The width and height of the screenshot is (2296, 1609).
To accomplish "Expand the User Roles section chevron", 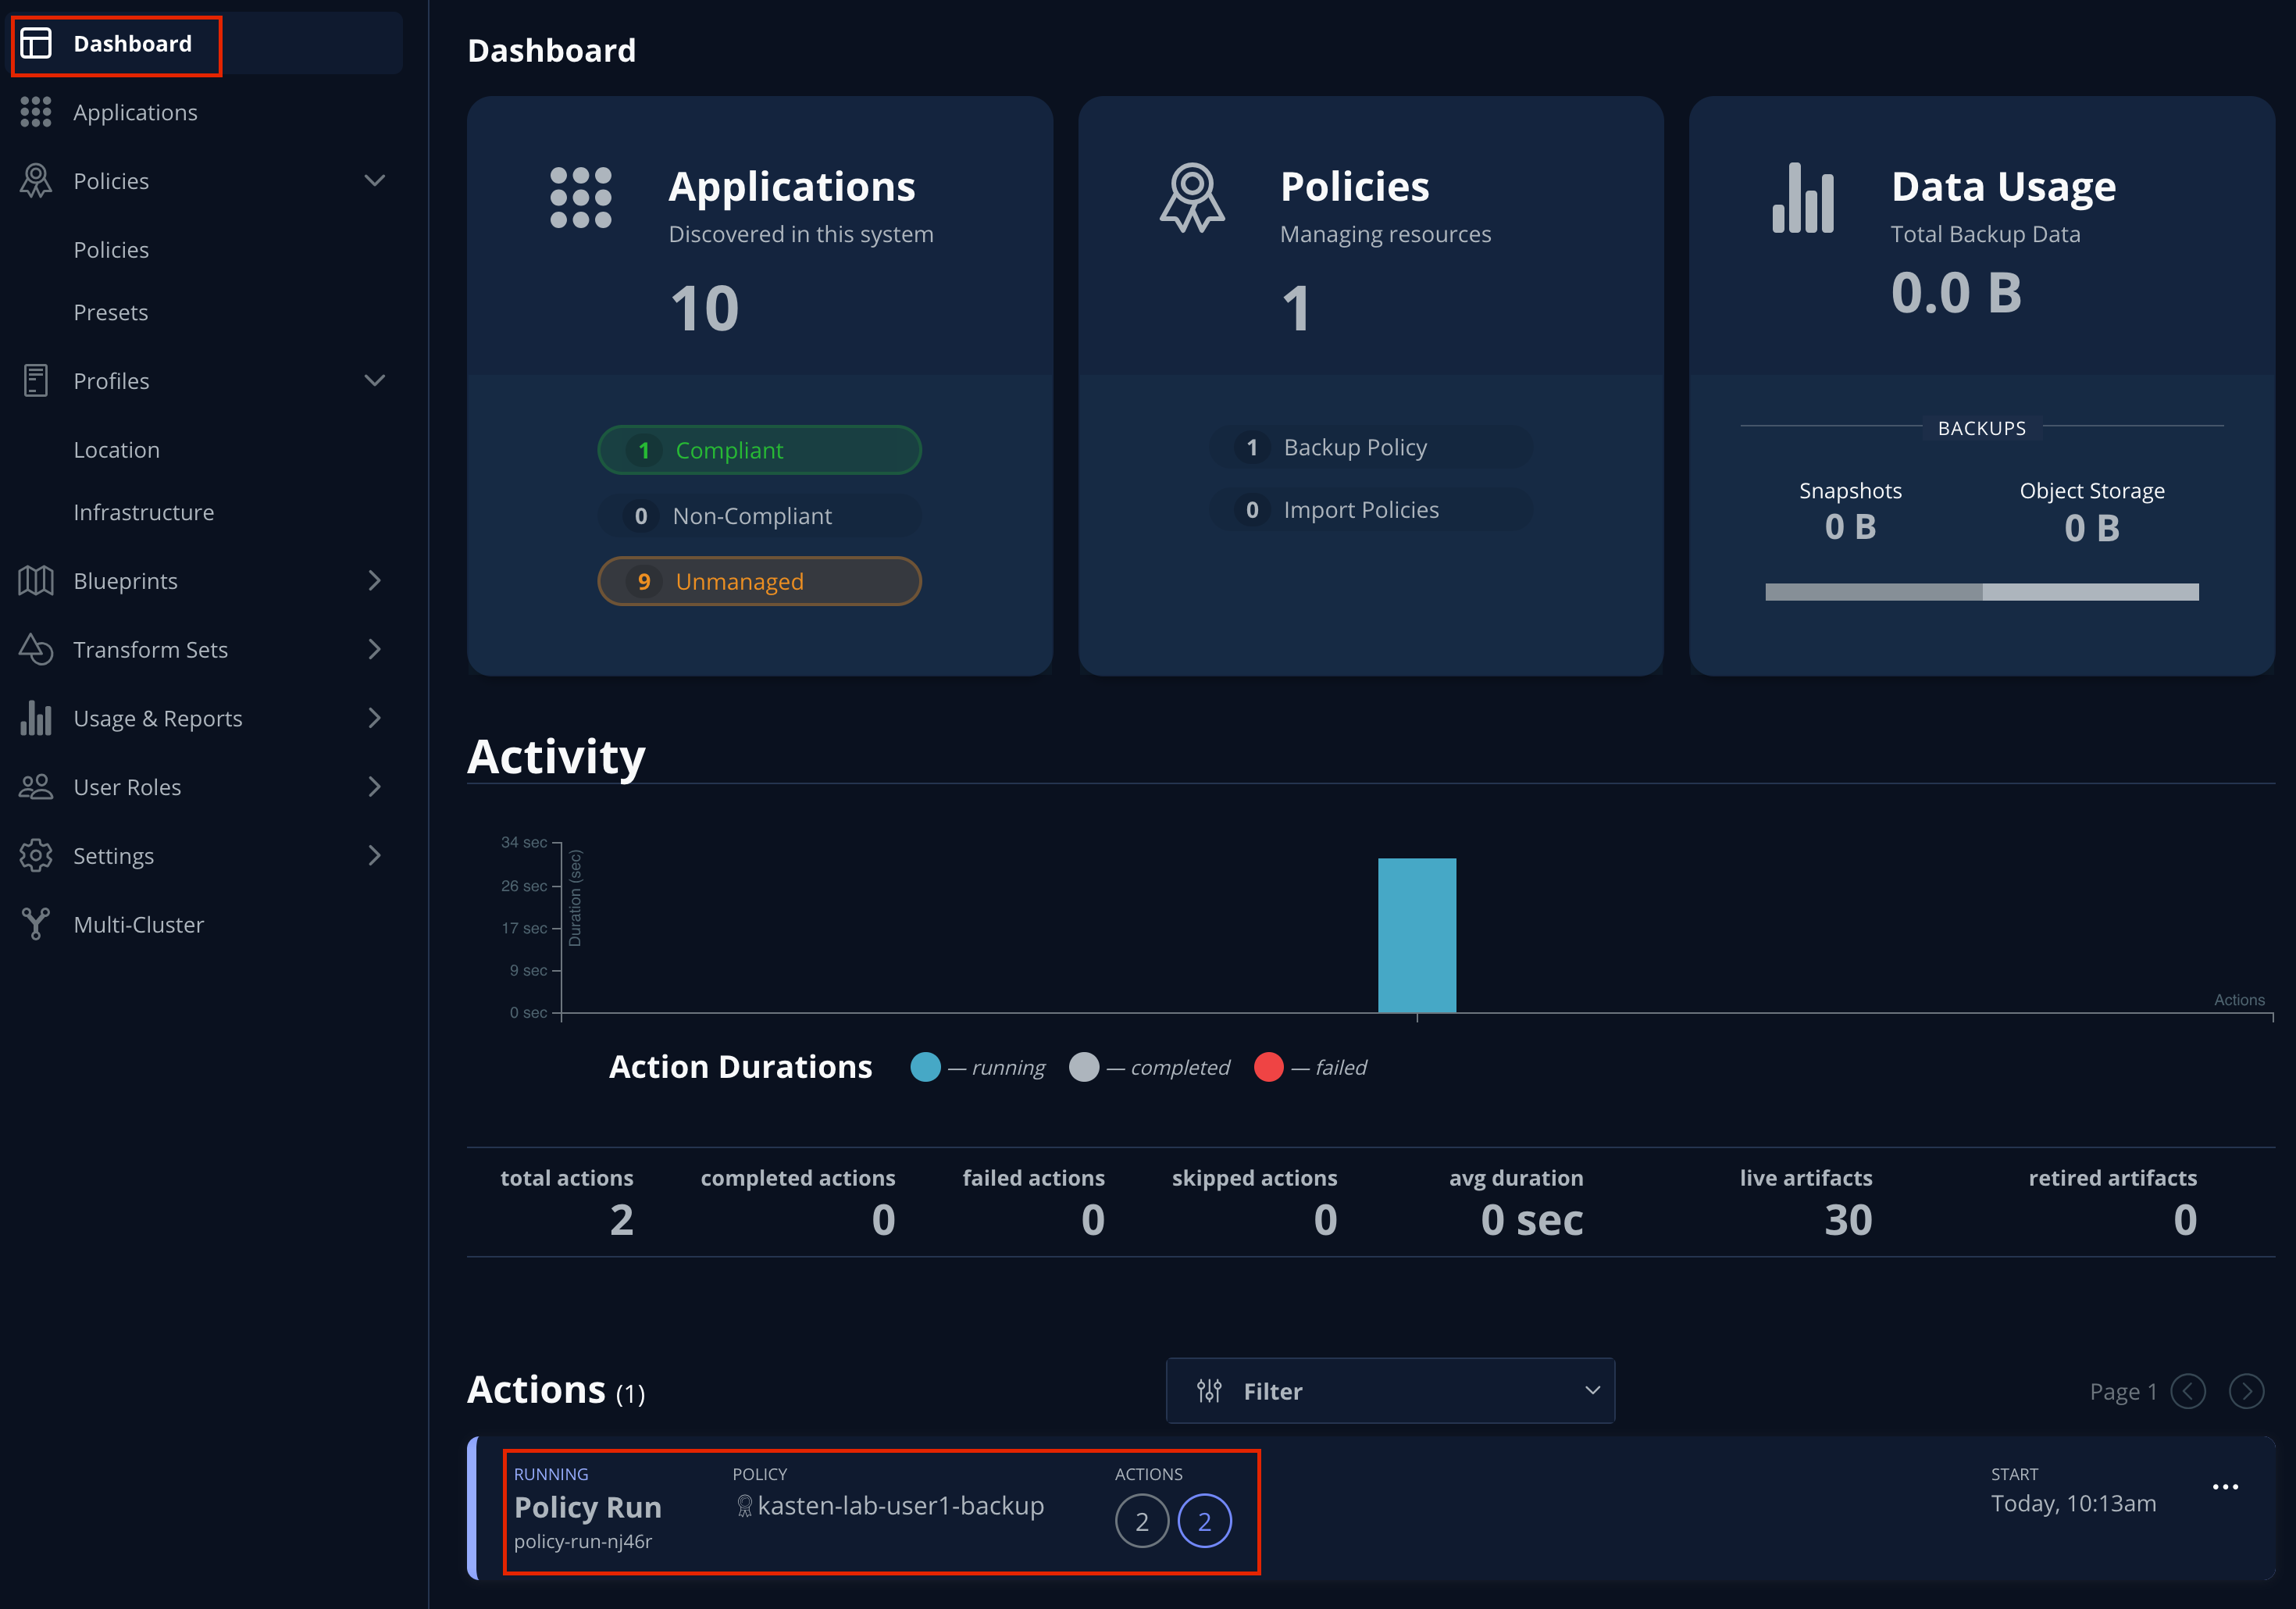I will (x=375, y=787).
